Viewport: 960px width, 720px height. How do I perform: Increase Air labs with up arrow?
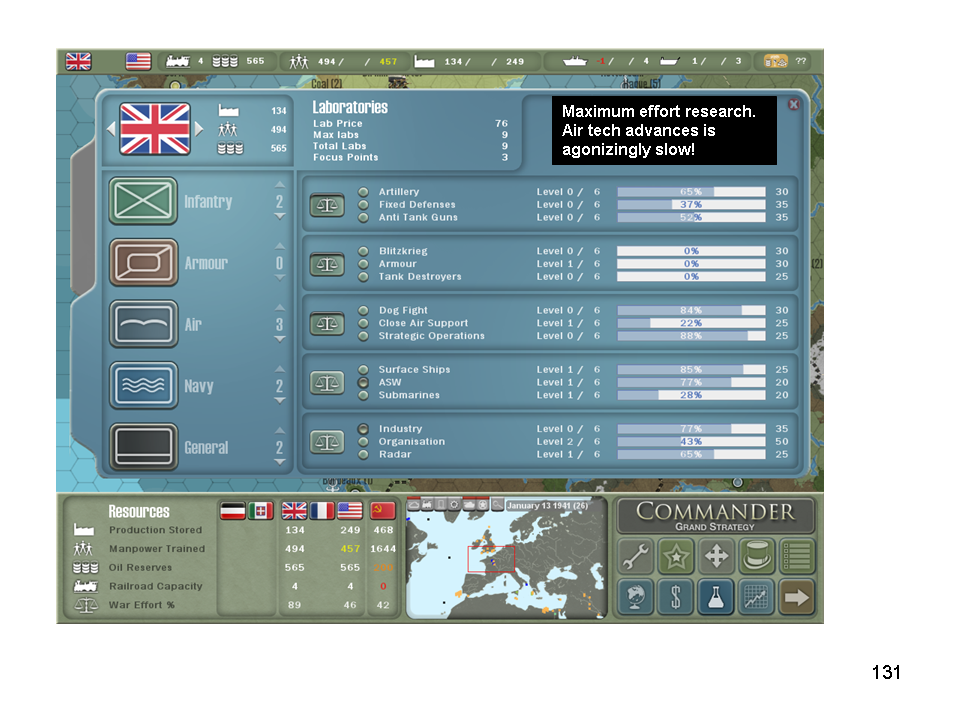(x=280, y=307)
